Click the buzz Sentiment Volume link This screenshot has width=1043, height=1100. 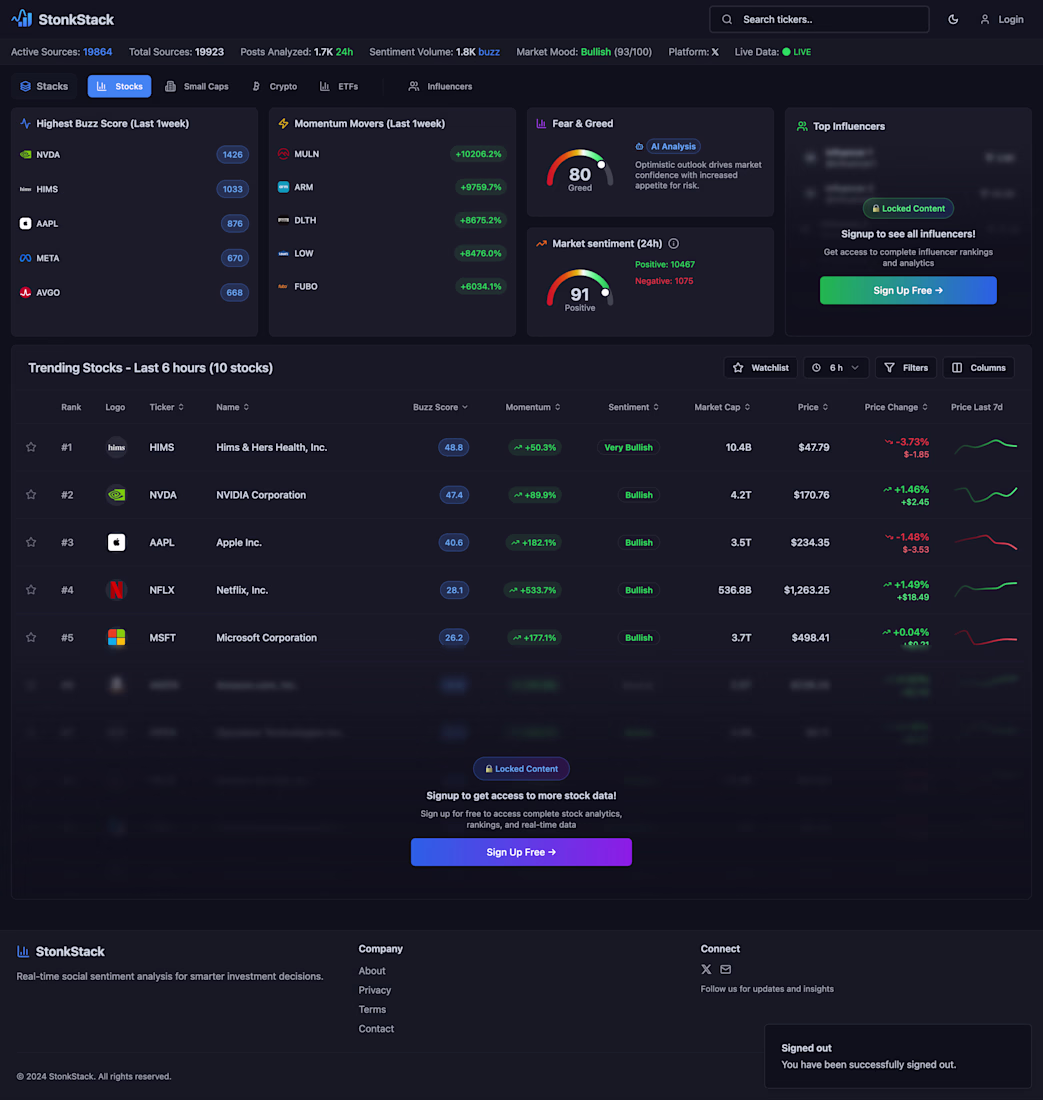point(489,52)
